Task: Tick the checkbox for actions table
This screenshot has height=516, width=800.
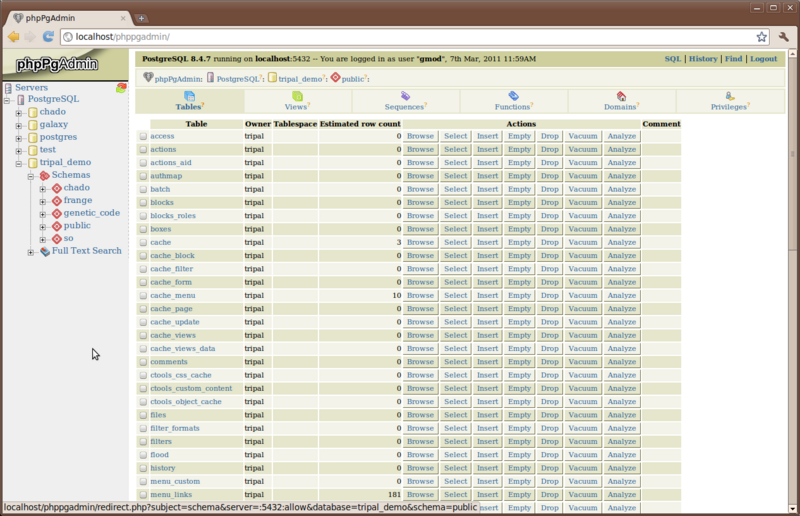Action: coord(143,150)
